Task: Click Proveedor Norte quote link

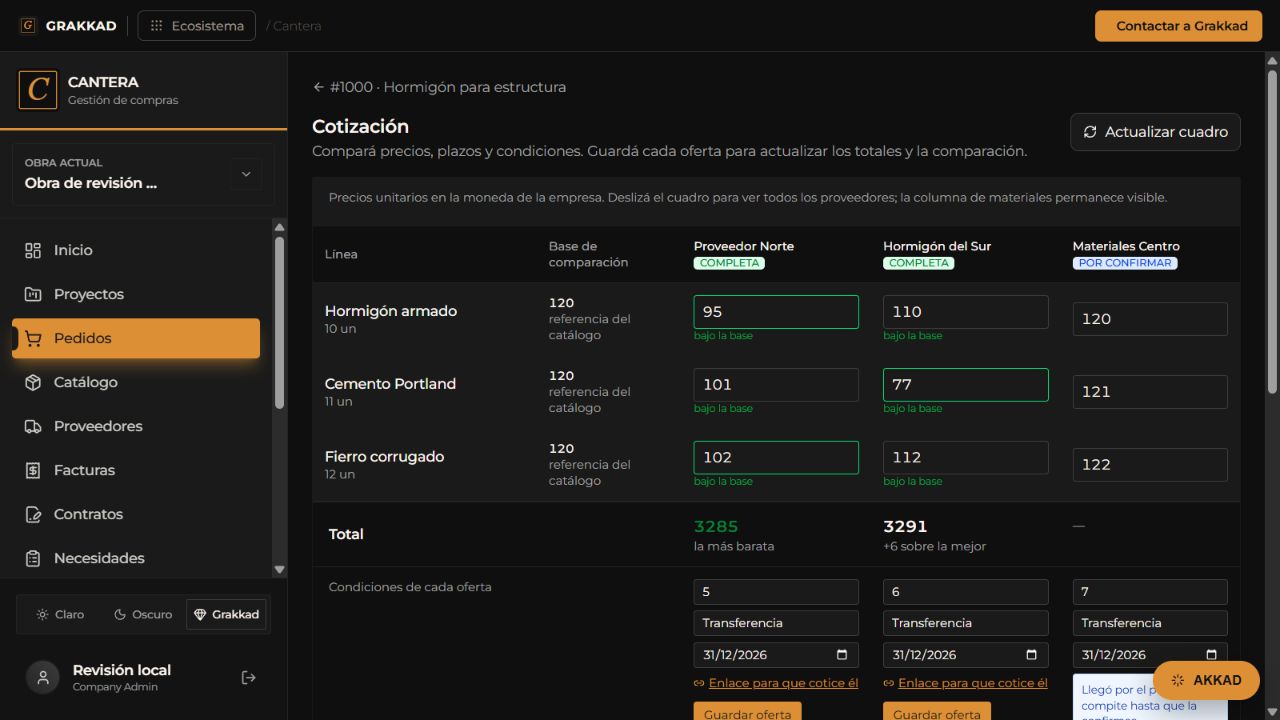Action: (776, 683)
